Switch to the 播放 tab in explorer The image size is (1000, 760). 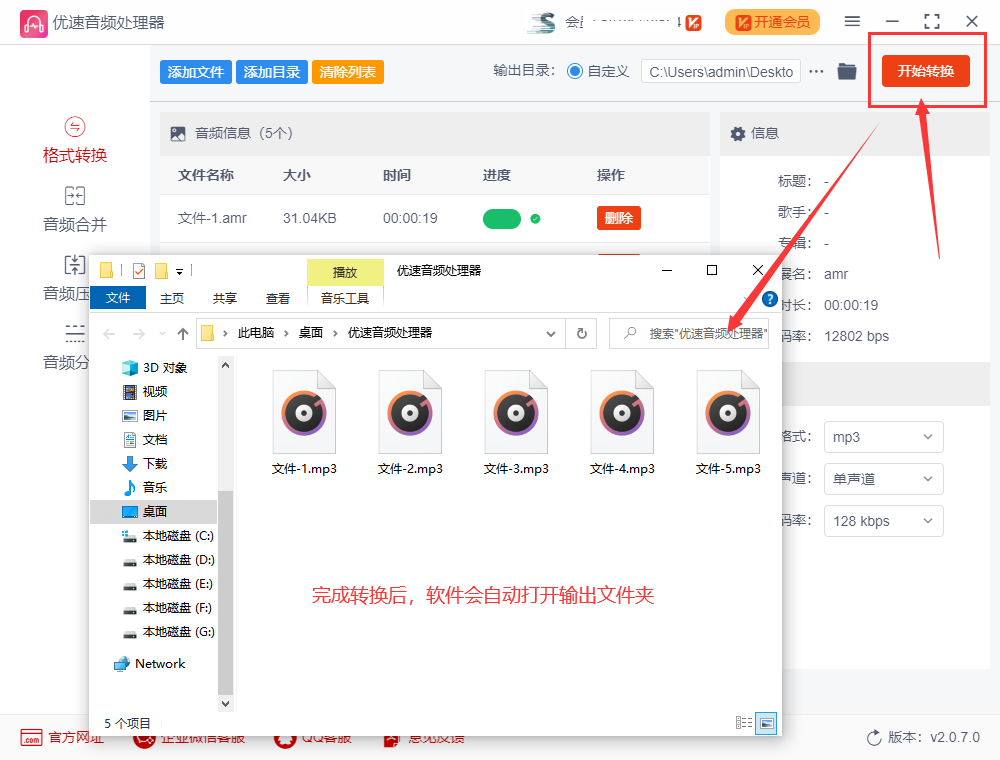click(346, 271)
